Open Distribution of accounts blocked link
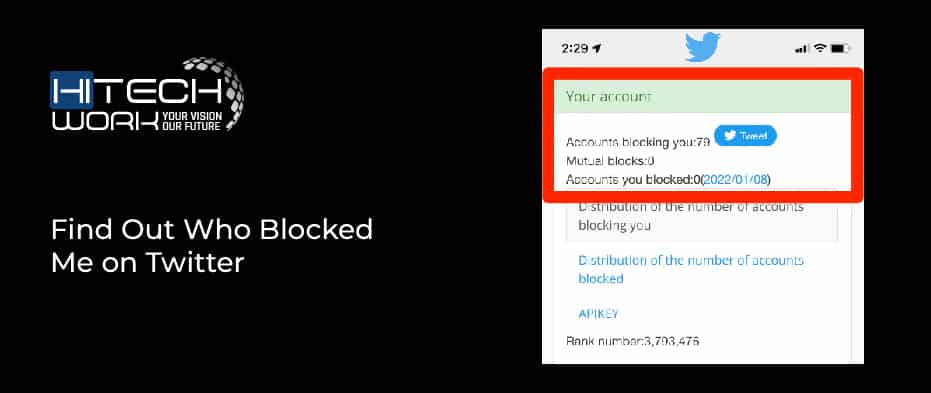Viewport: 931px width, 393px height. click(691, 270)
